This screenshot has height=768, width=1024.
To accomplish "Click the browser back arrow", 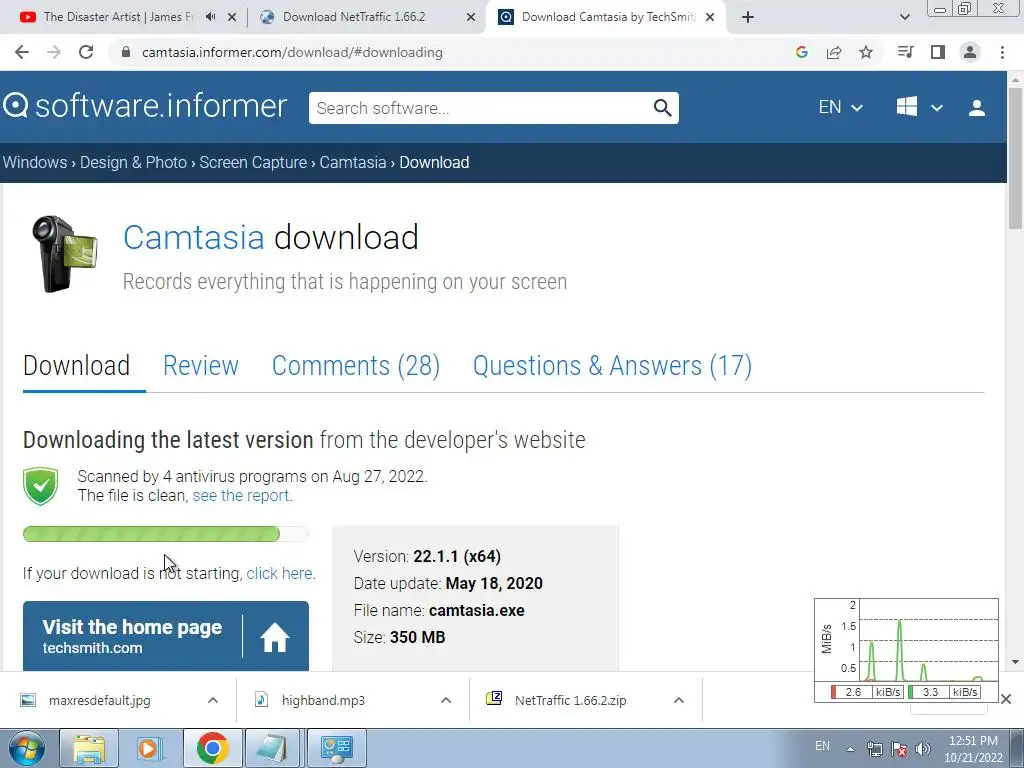I will coord(22,52).
